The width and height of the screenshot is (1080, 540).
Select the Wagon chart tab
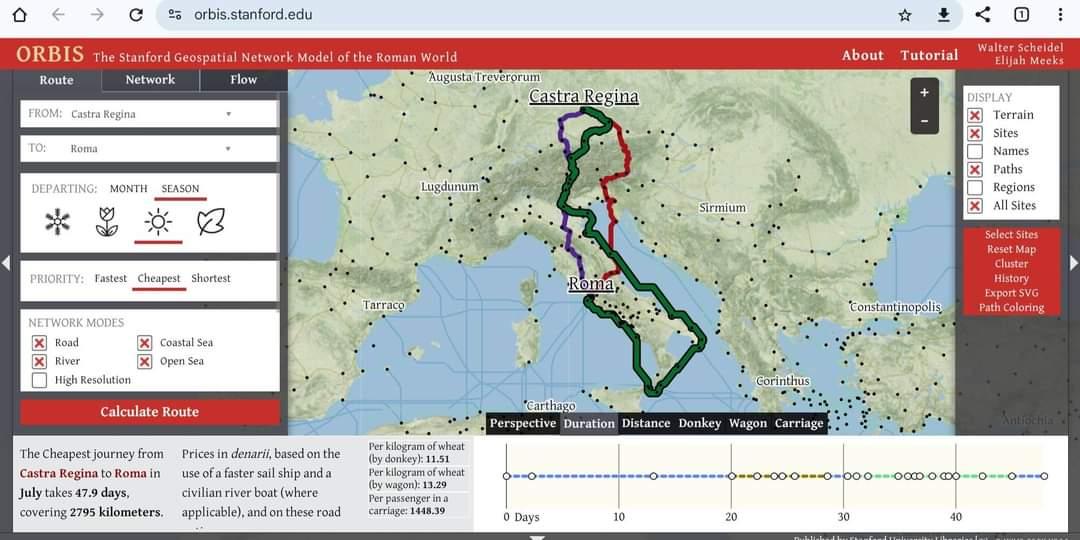coord(748,424)
